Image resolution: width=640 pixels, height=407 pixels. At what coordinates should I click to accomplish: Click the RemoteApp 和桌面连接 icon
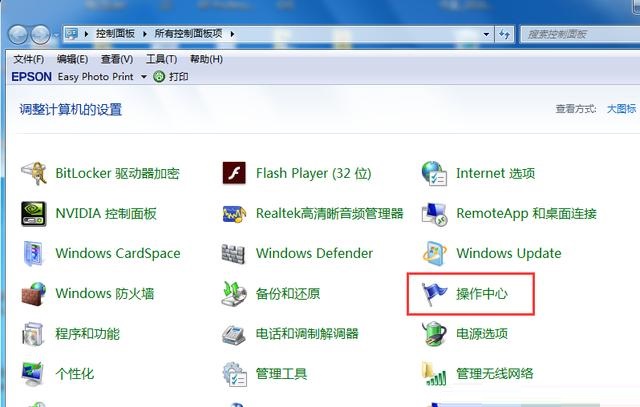point(434,214)
